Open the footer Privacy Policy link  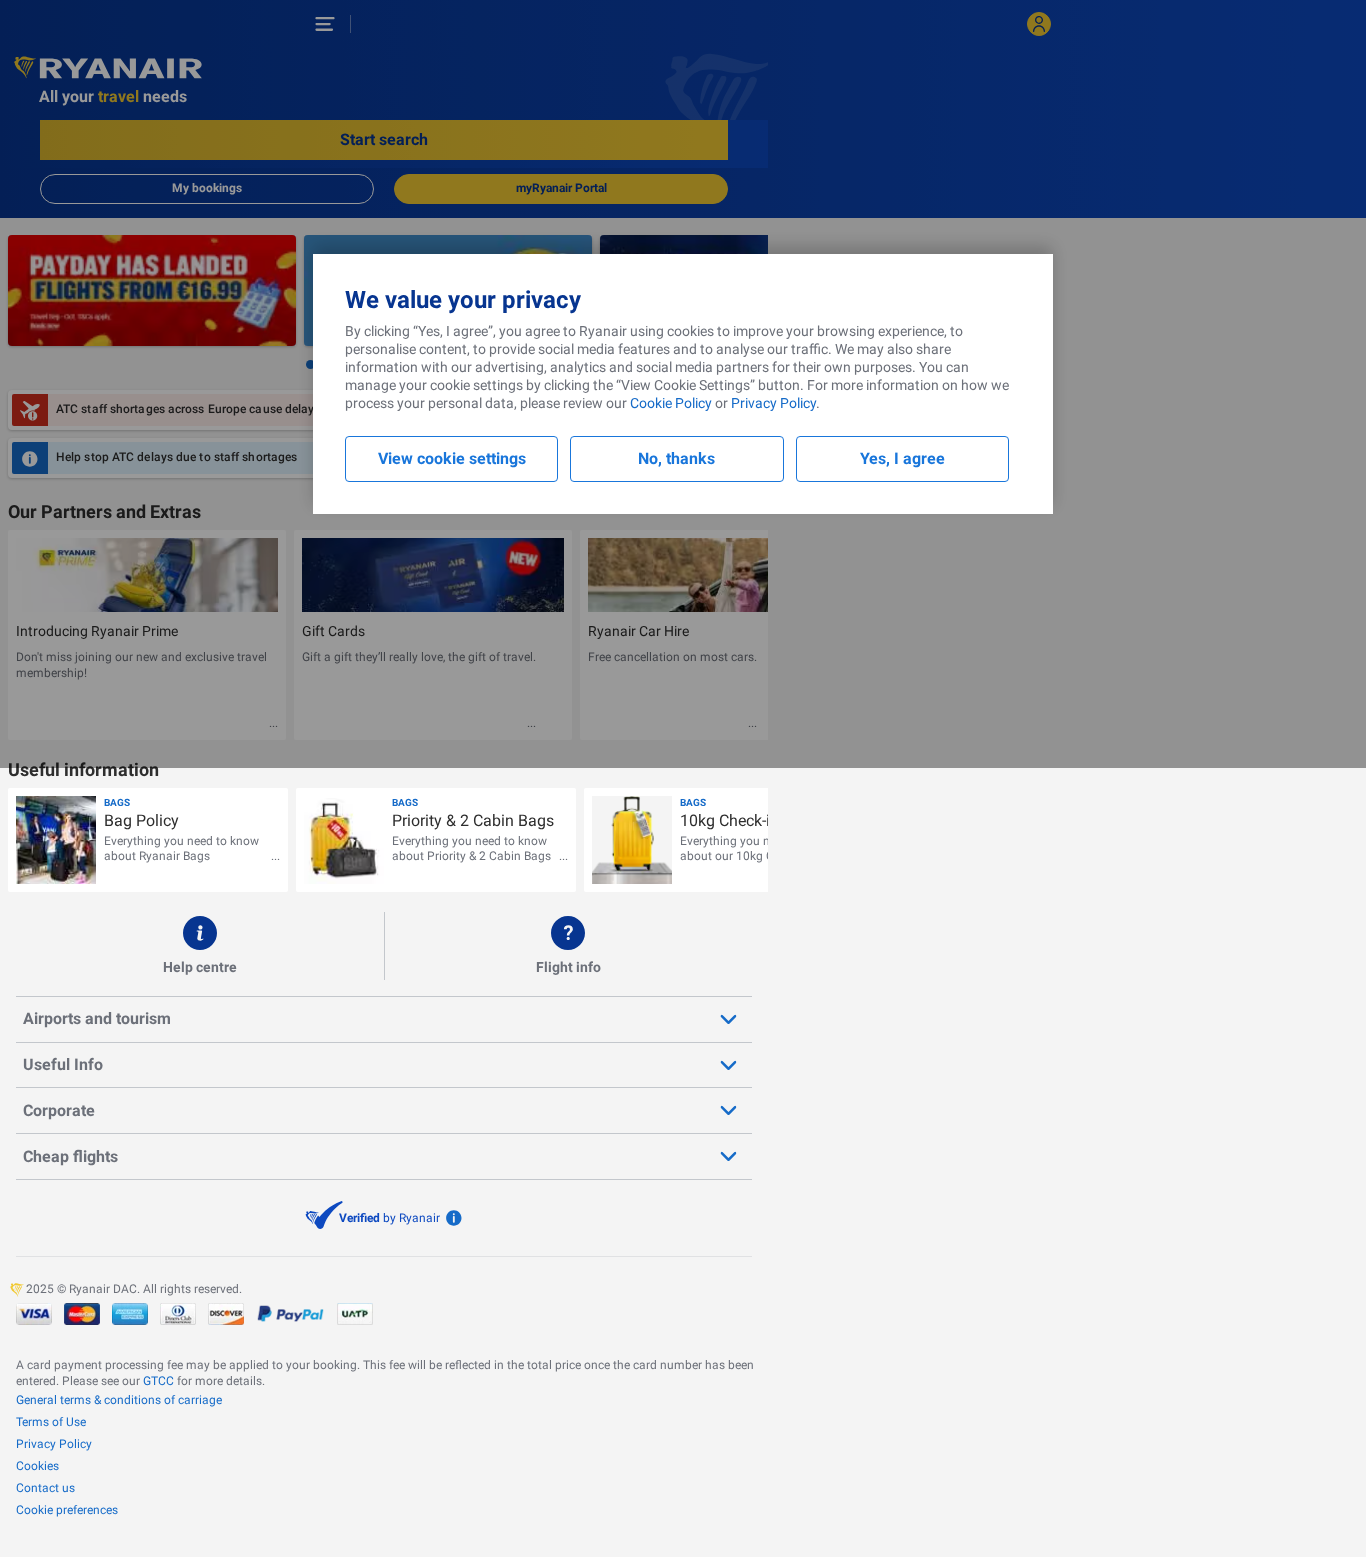pyautogui.click(x=54, y=1444)
